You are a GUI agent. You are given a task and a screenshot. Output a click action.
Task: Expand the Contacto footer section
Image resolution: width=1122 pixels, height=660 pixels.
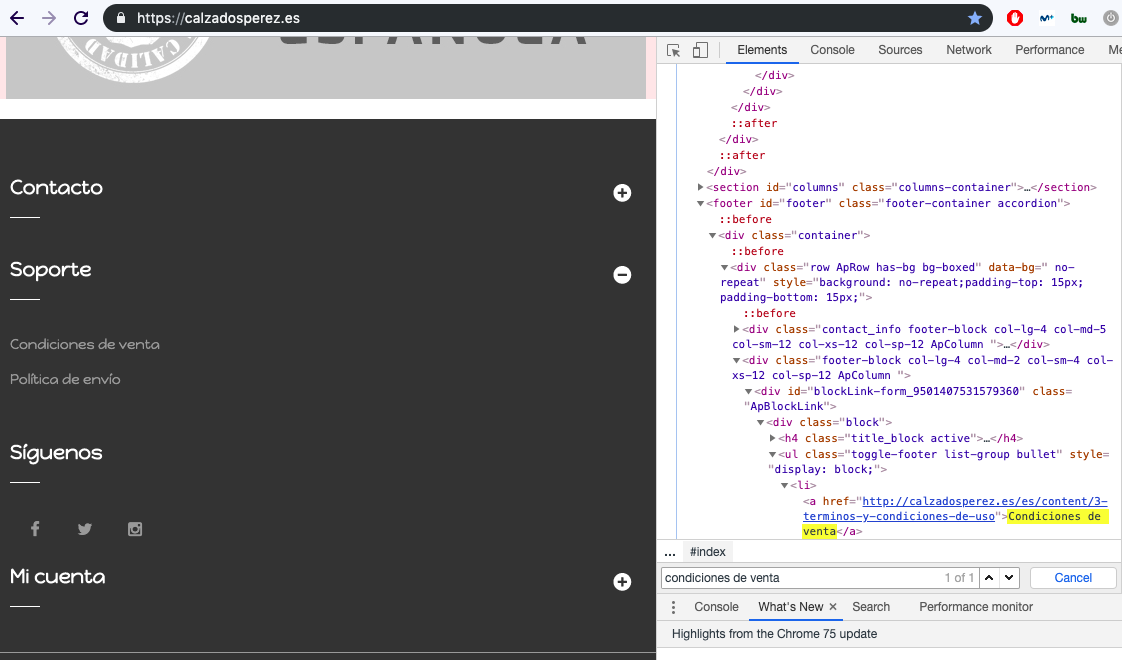pyautogui.click(x=622, y=193)
